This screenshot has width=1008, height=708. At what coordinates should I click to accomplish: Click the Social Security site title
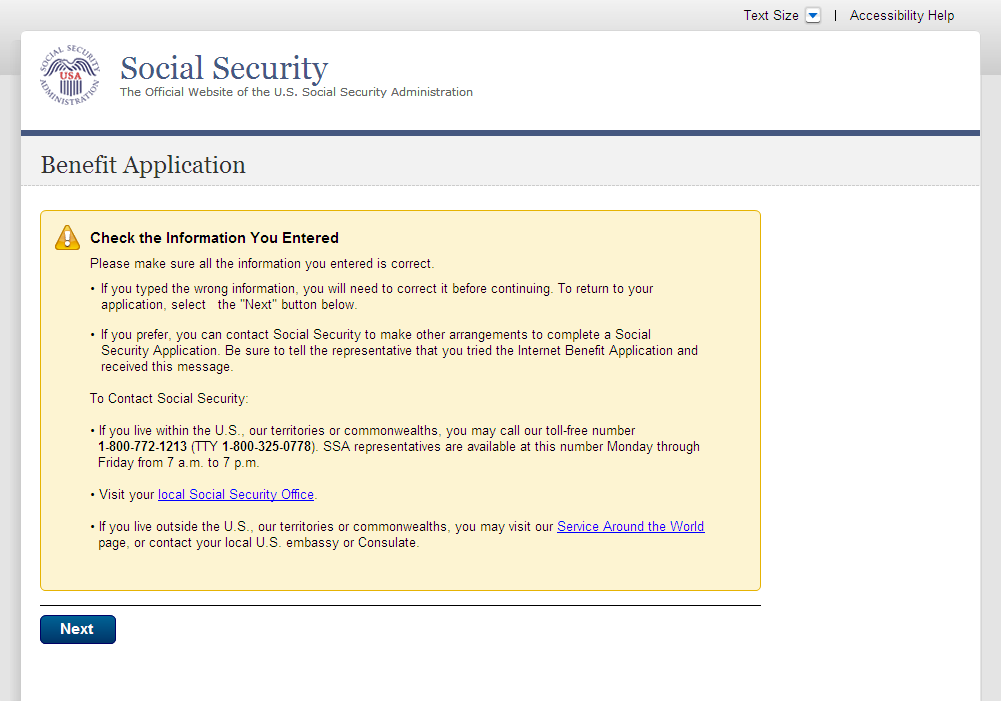pyautogui.click(x=224, y=68)
